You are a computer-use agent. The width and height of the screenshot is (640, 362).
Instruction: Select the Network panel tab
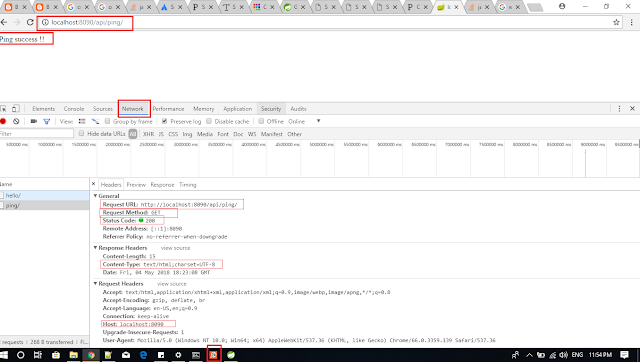point(133,109)
